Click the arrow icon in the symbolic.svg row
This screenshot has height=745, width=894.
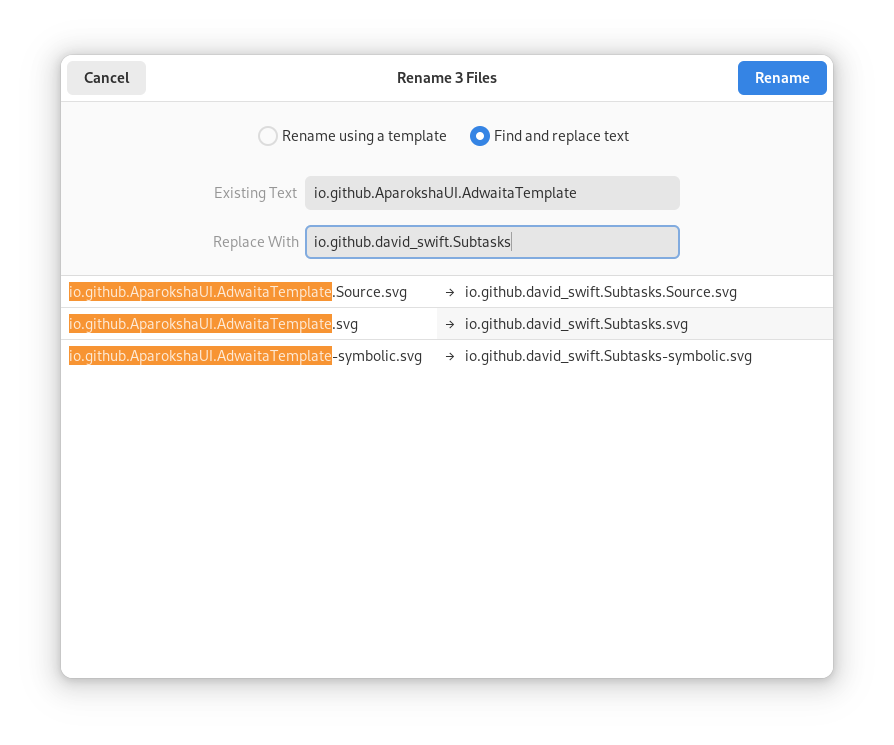click(x=450, y=356)
